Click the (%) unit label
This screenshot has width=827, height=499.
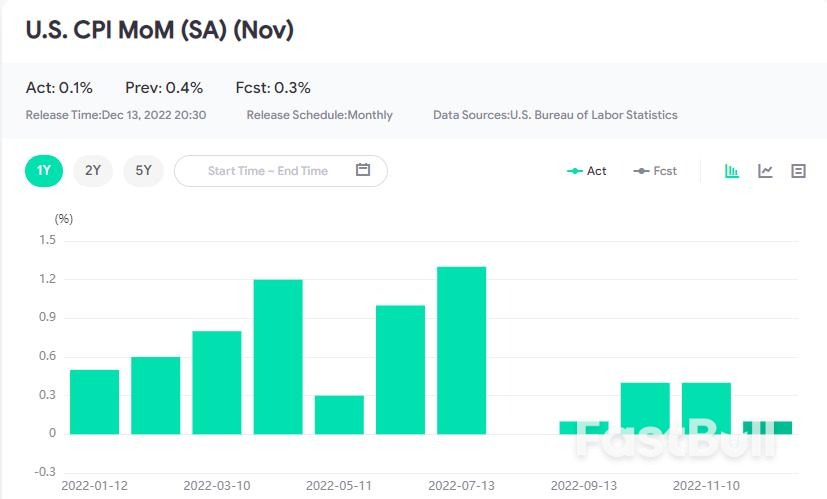tap(64, 218)
